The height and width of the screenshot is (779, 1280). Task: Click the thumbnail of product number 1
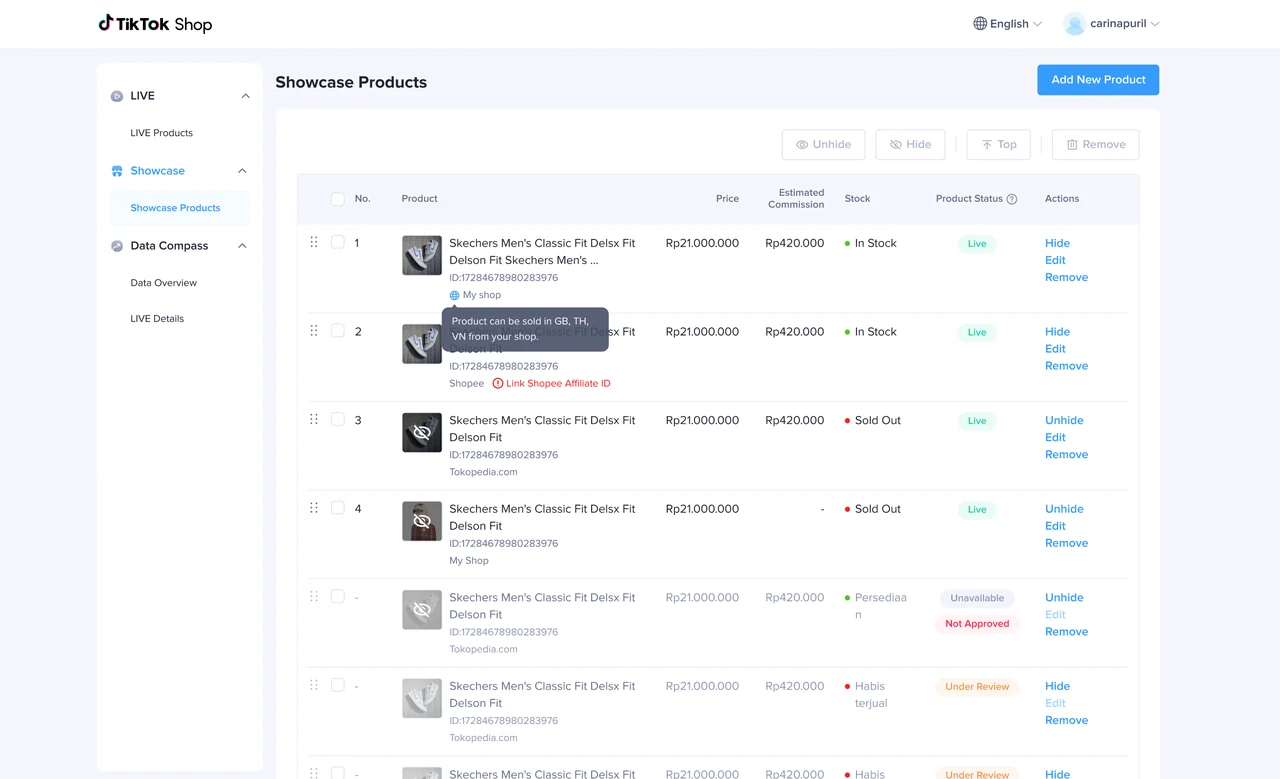click(x=422, y=255)
